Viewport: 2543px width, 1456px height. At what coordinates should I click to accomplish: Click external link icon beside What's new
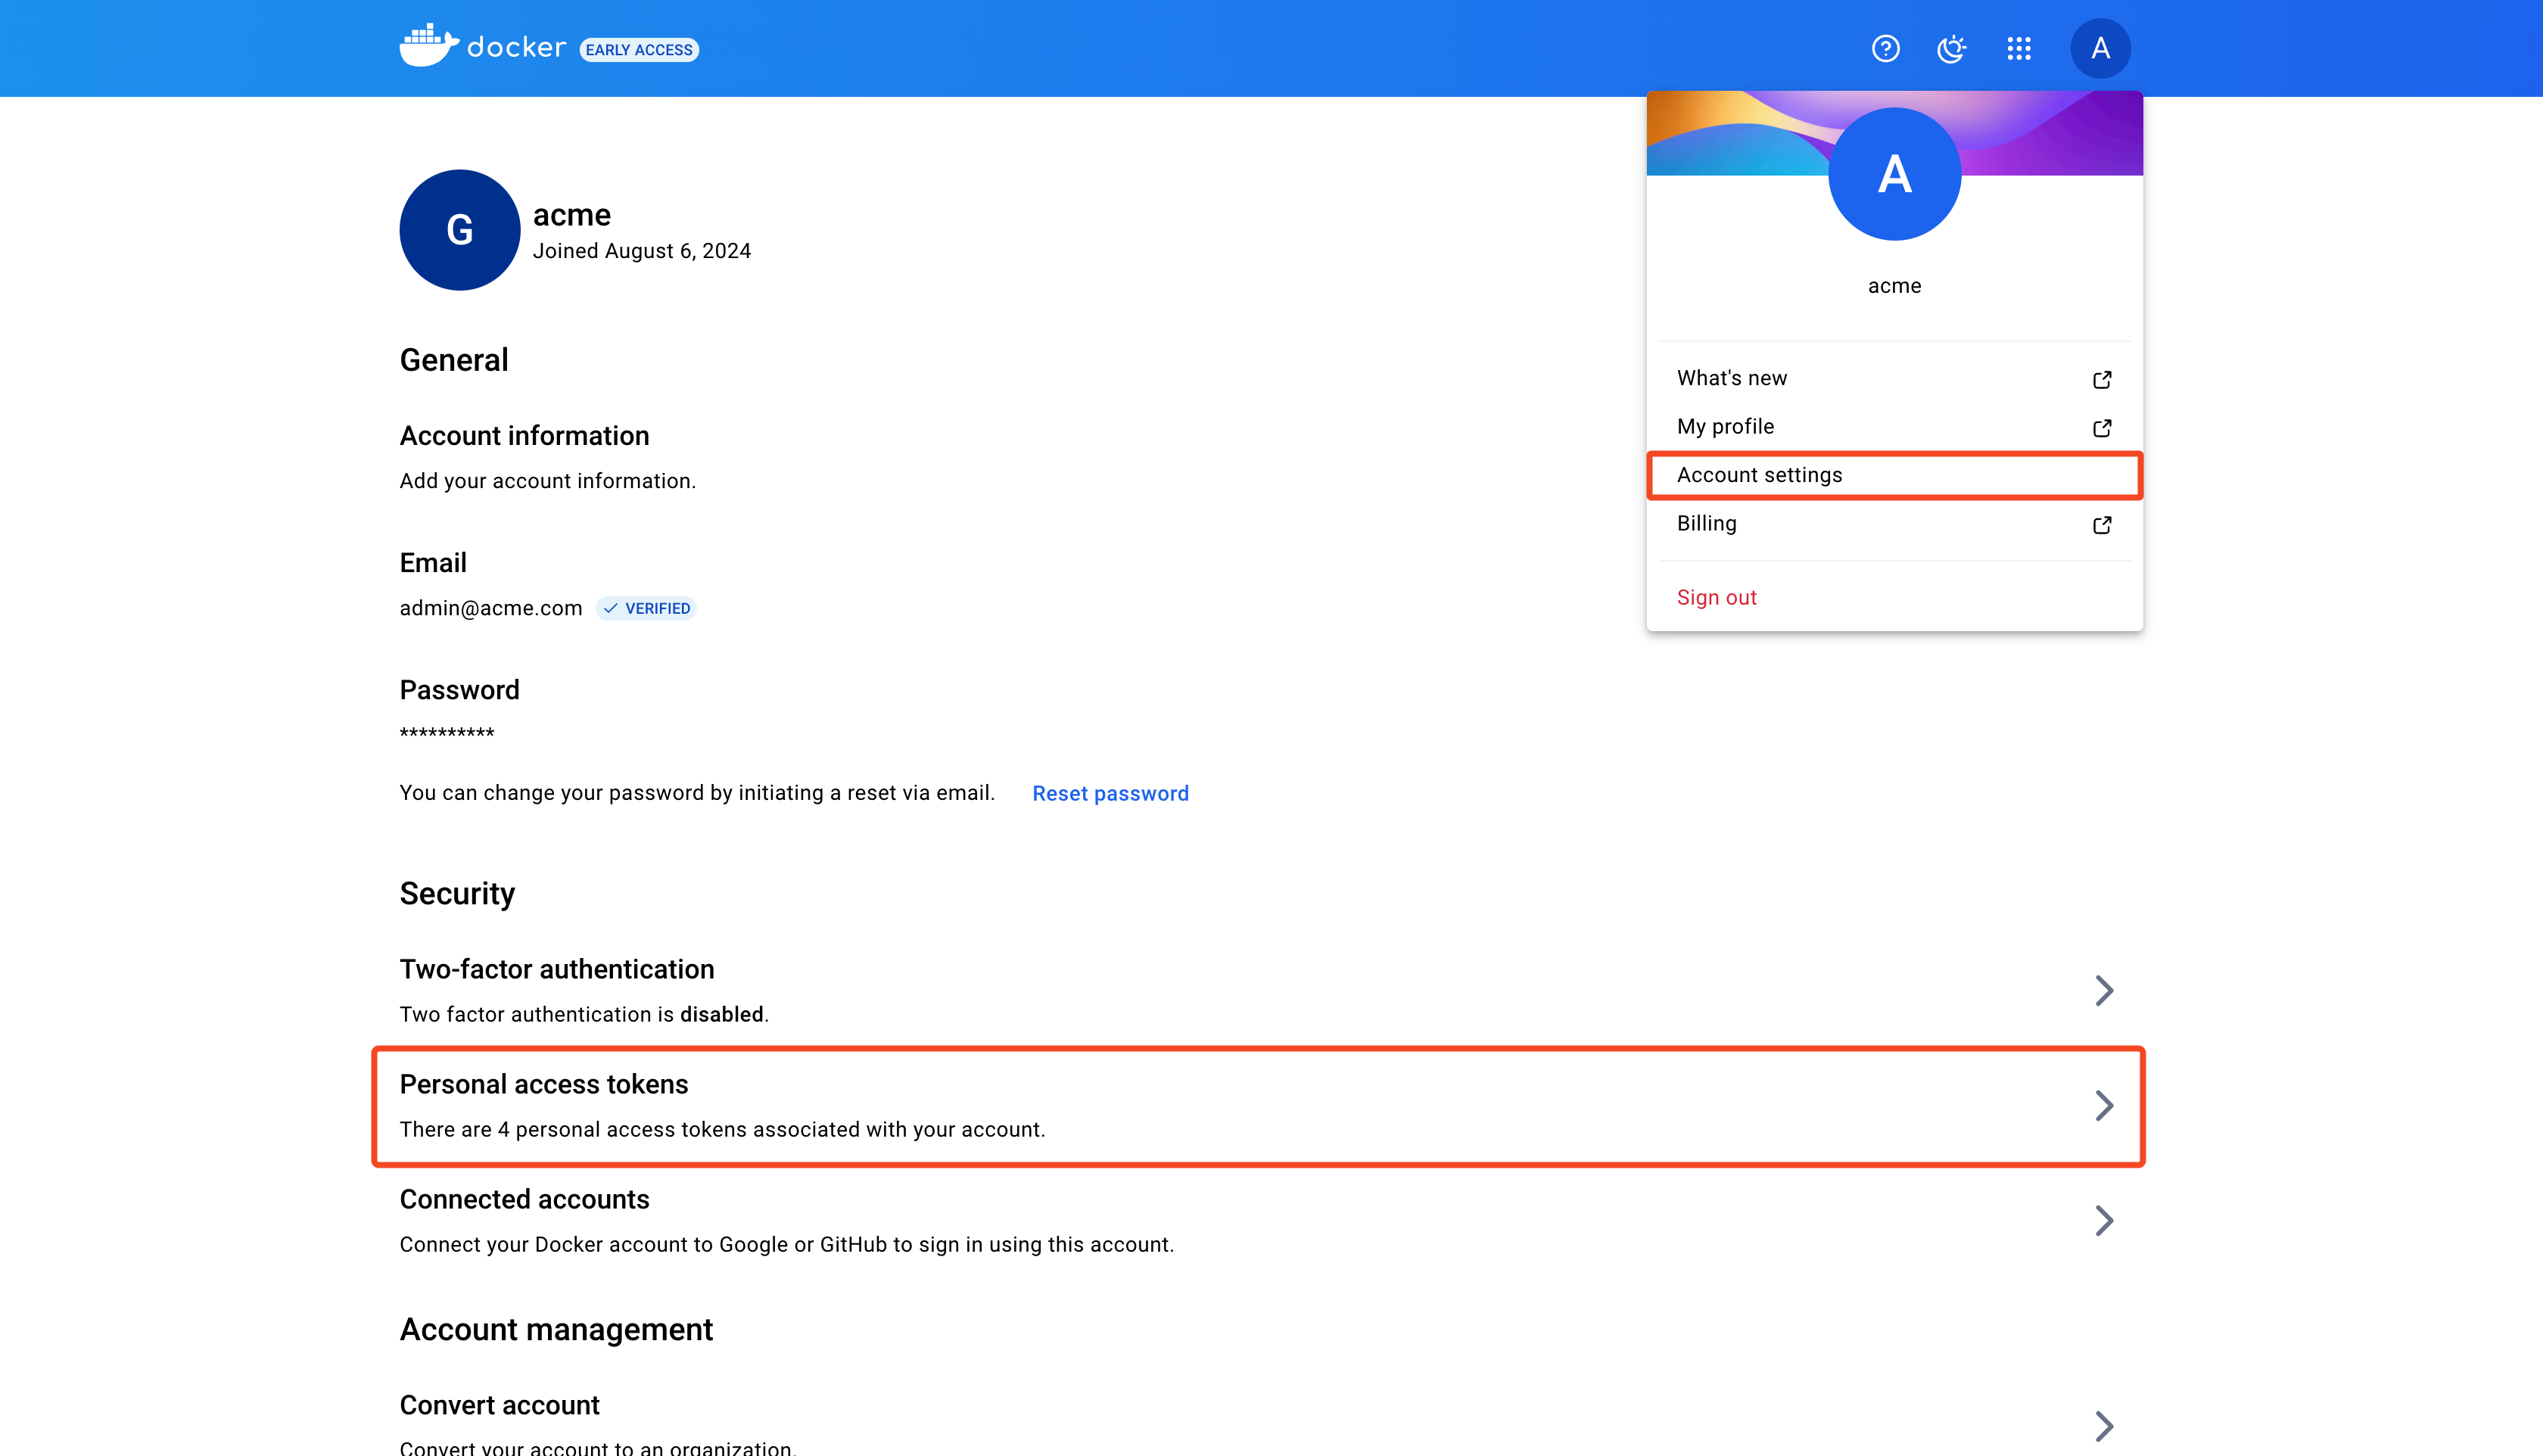(2102, 379)
